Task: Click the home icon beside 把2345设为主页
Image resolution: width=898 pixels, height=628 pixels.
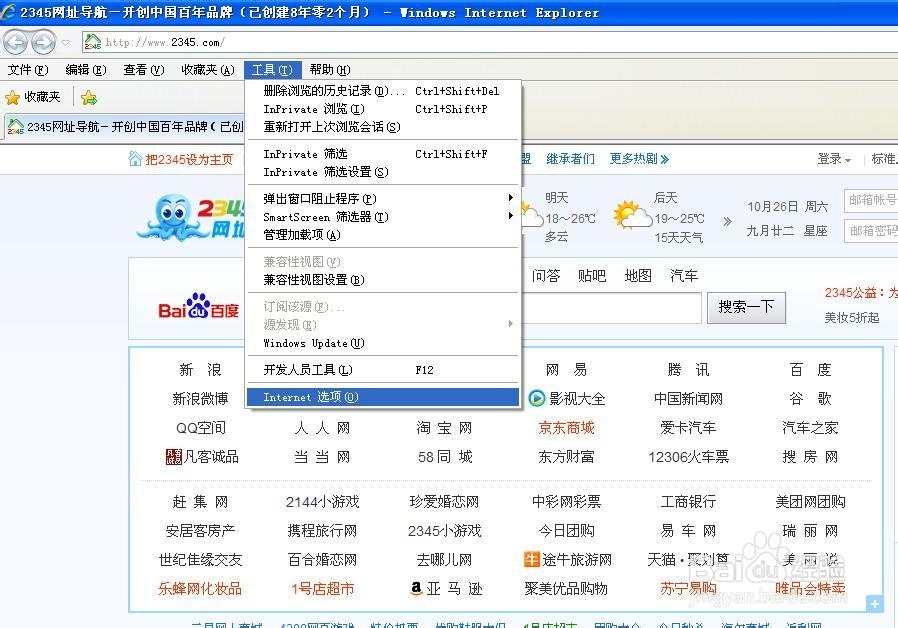Action: [135, 159]
